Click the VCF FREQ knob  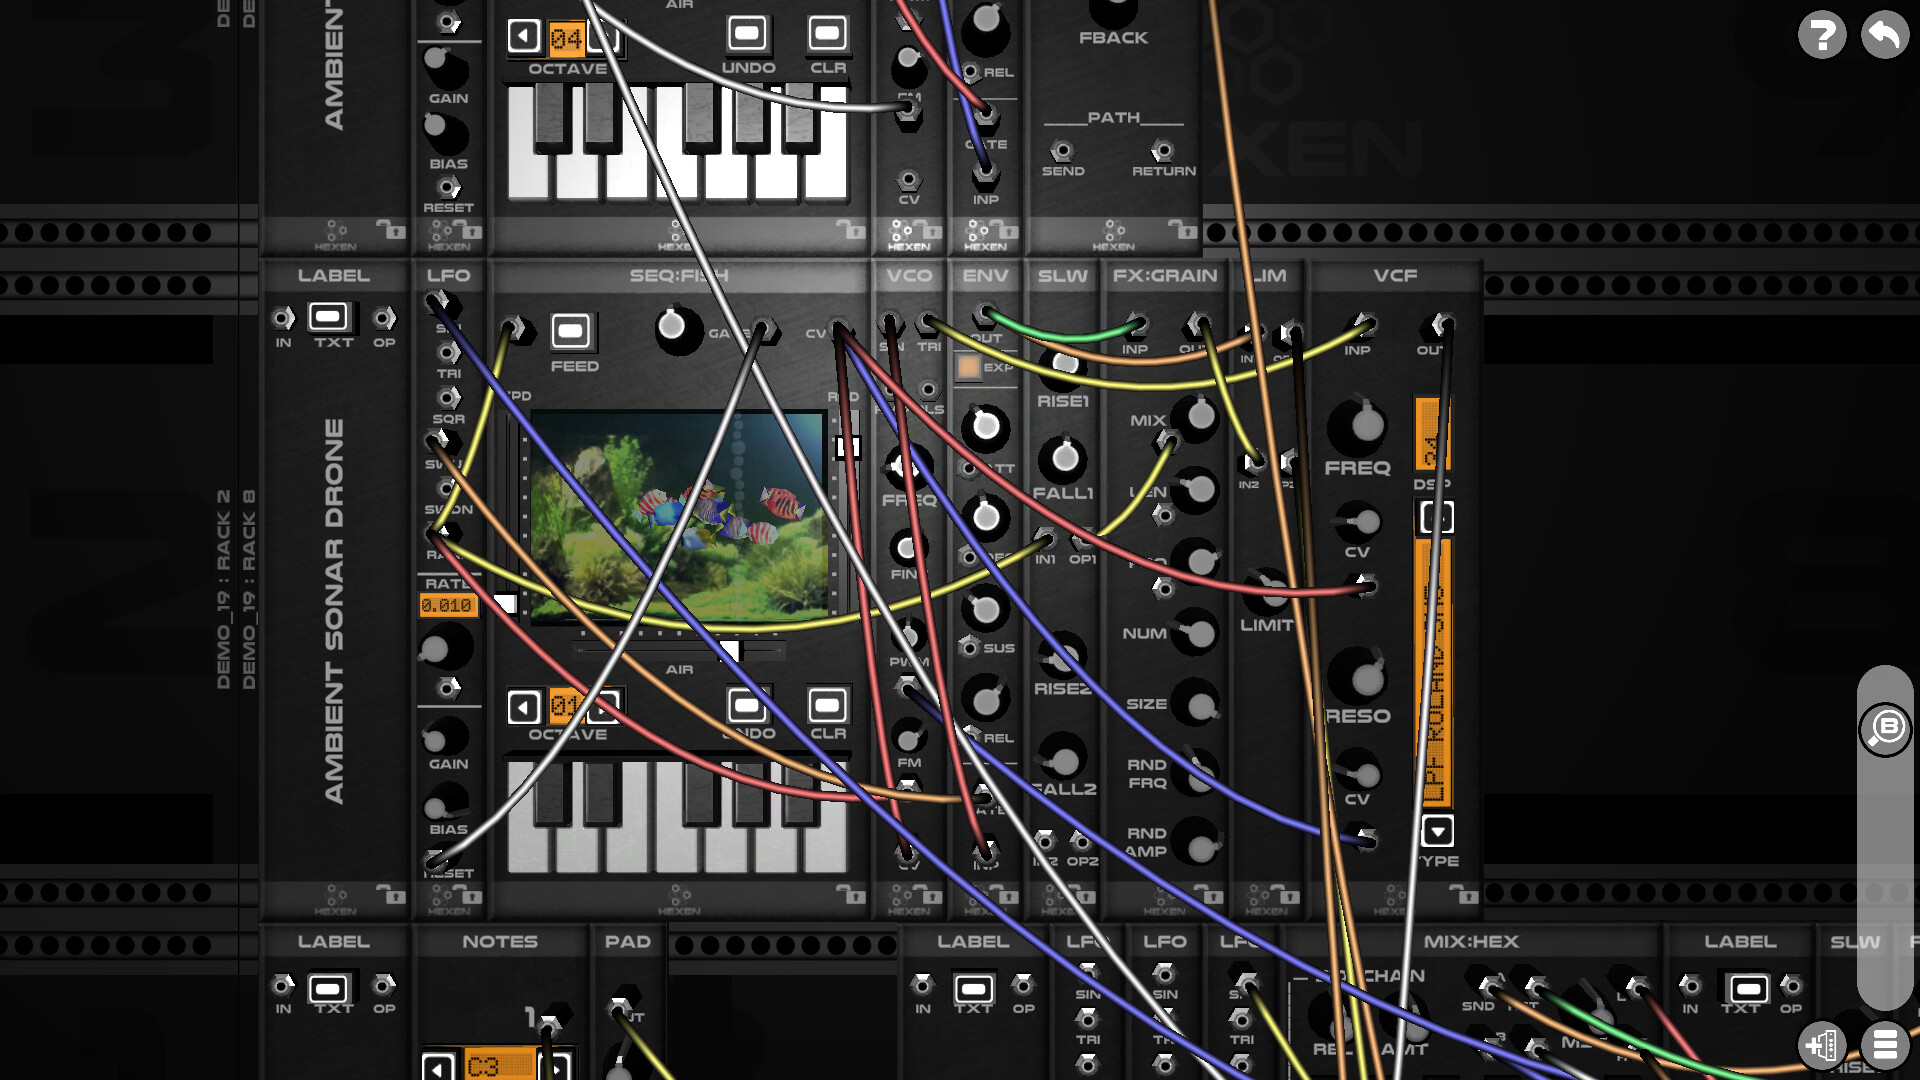pos(1357,427)
